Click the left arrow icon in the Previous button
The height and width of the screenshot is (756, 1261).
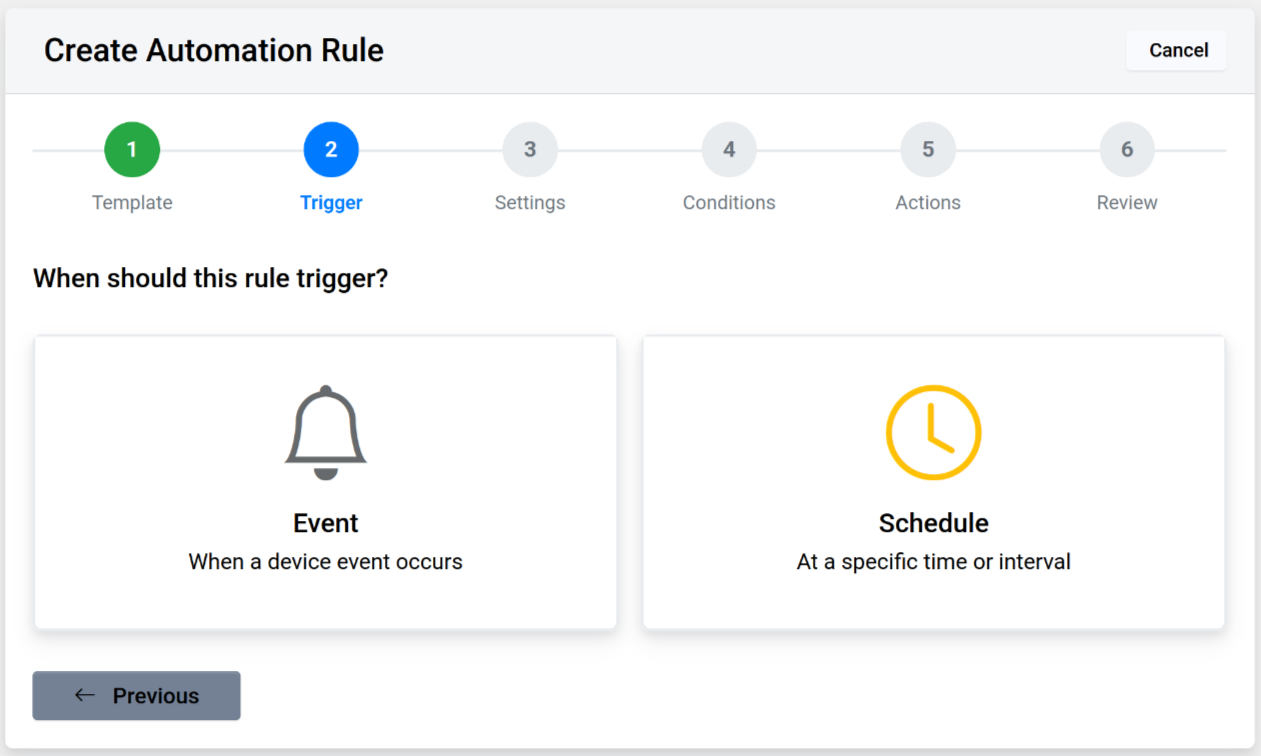click(x=85, y=695)
